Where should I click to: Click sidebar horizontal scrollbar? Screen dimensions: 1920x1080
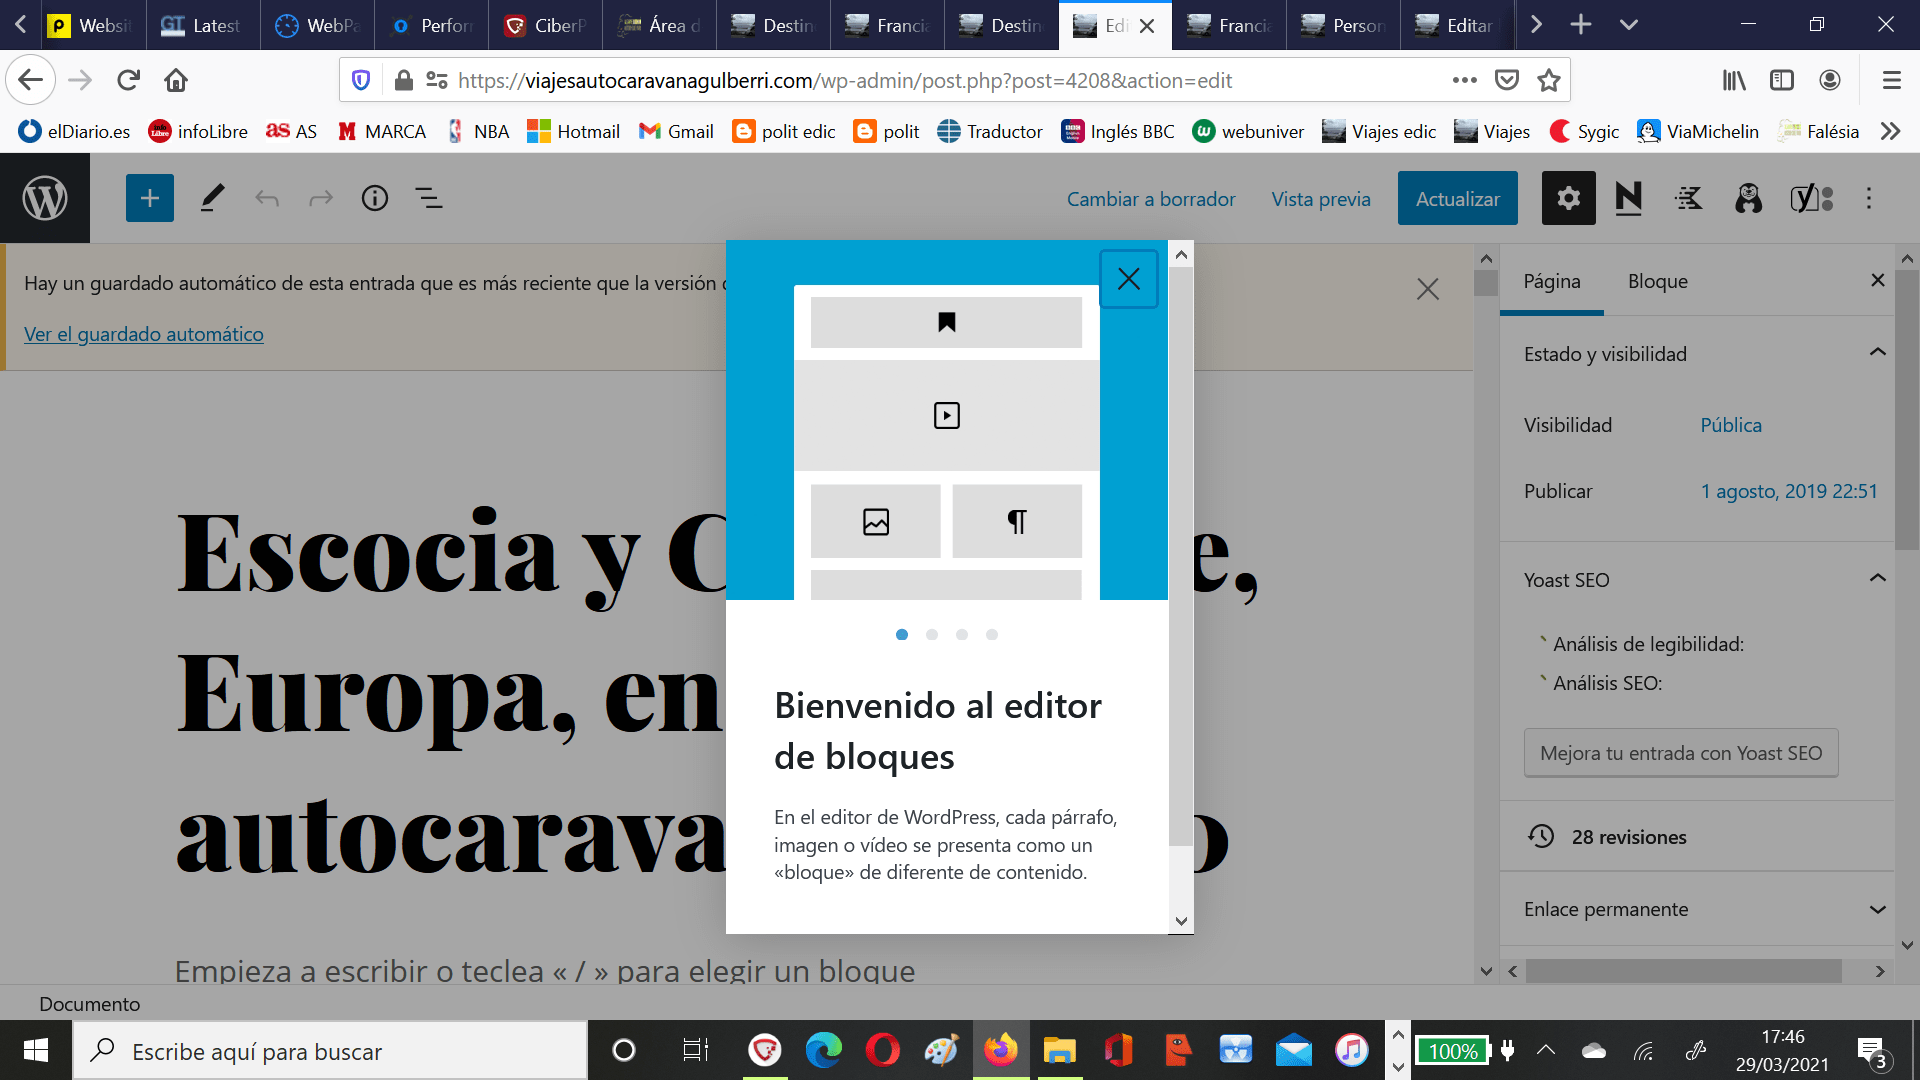(1683, 971)
